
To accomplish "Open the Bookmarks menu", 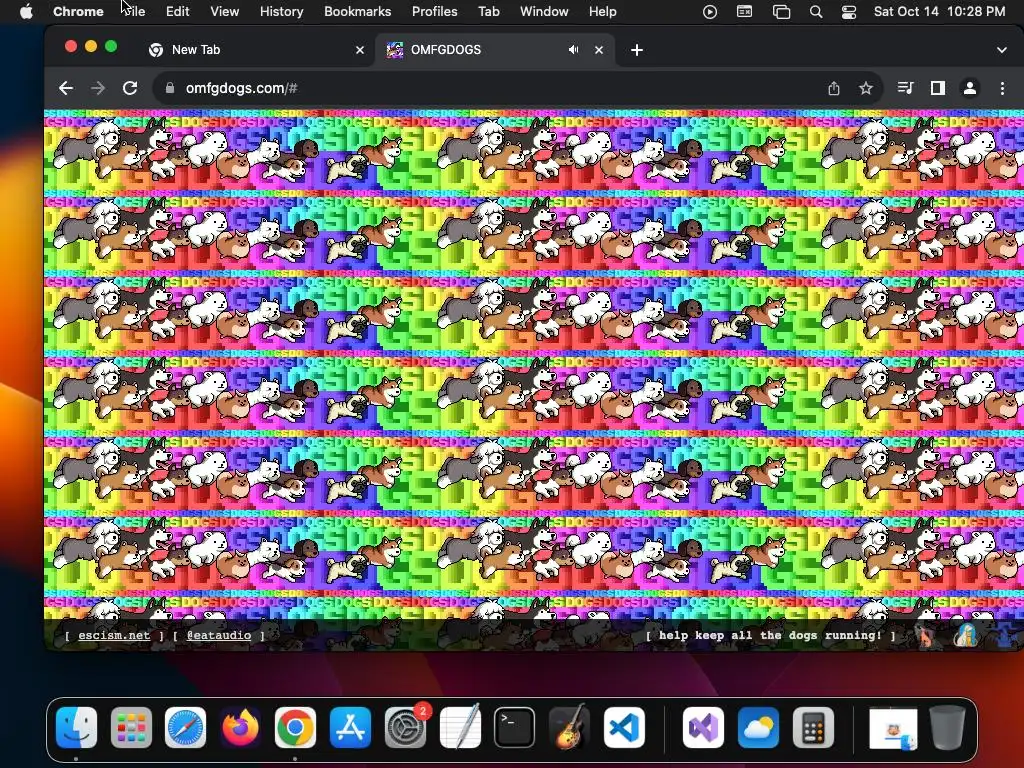I will click(357, 11).
